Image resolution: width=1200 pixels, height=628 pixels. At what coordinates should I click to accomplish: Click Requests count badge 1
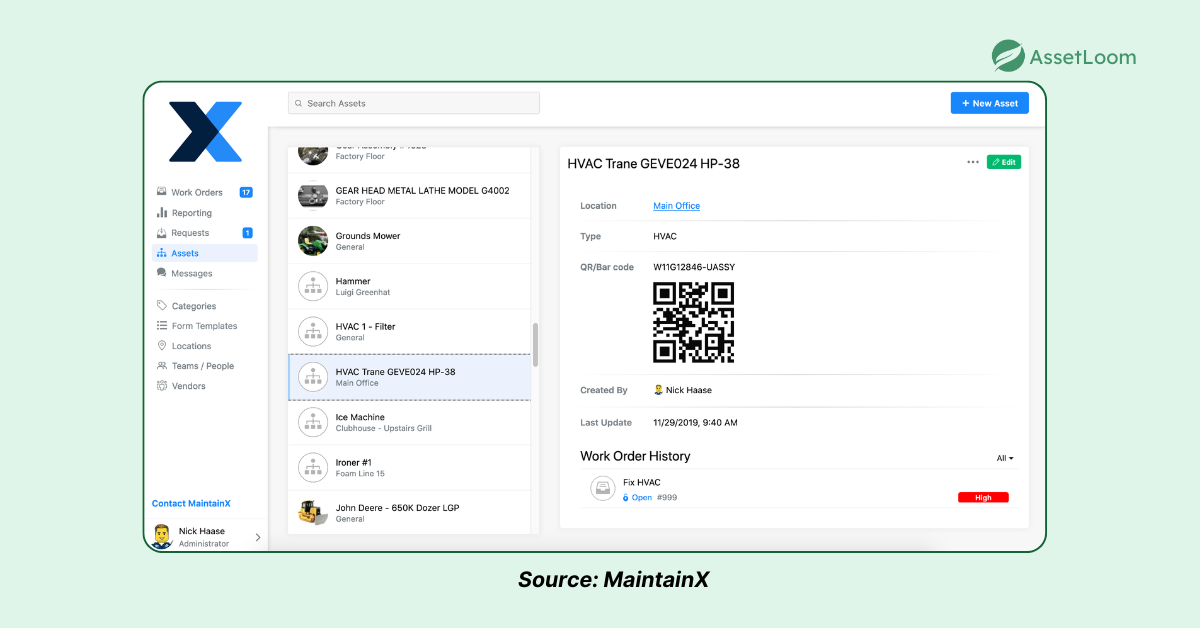(247, 233)
